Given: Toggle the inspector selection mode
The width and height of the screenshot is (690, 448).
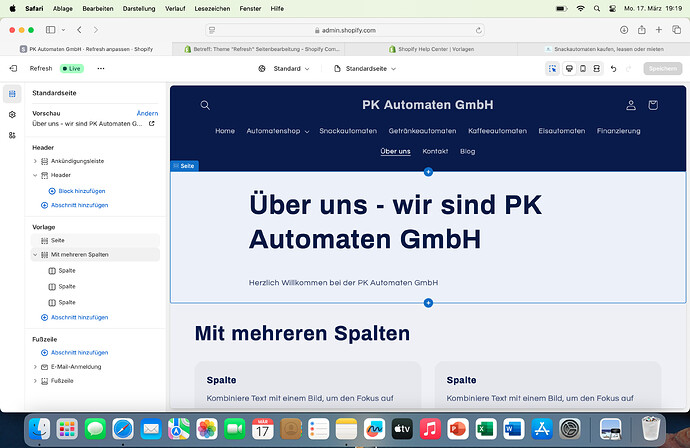Looking at the screenshot, I should tap(552, 69).
